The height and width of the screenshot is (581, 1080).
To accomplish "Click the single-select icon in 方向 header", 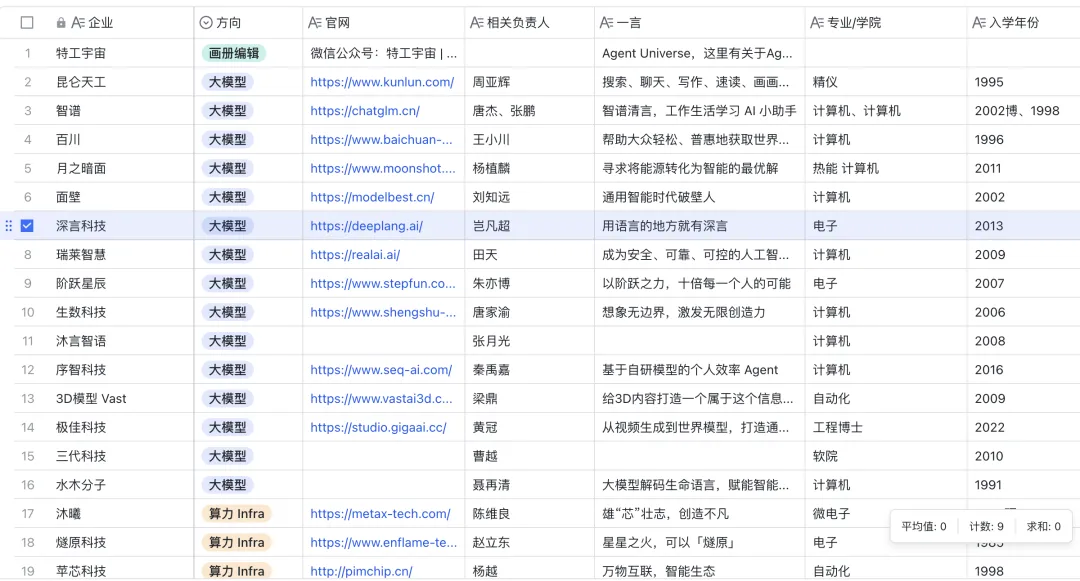I will click(x=206, y=23).
